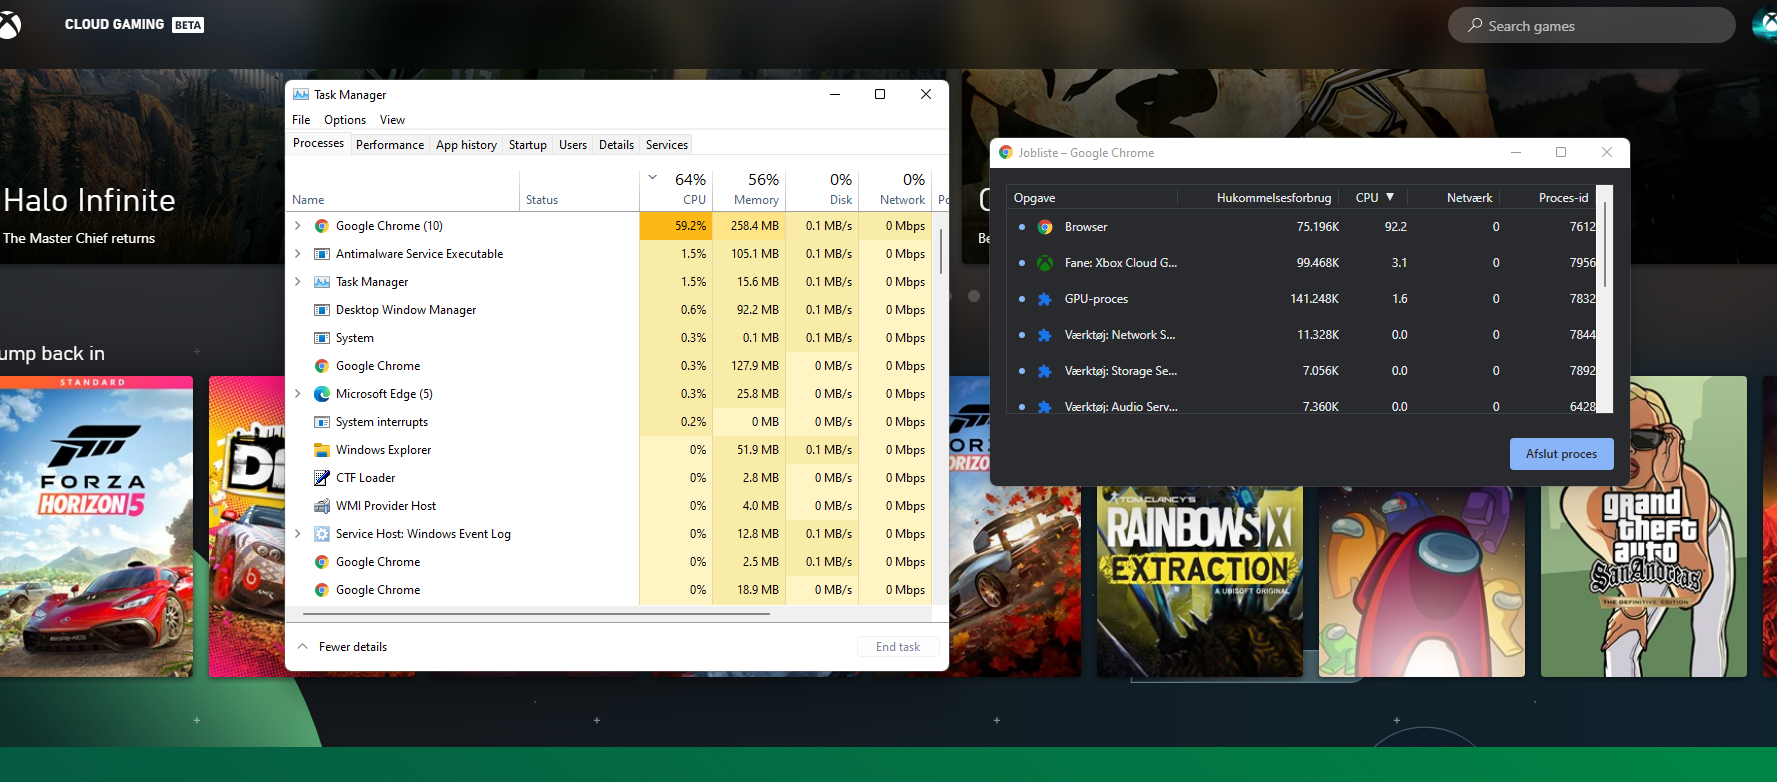Click the GPU-proces puzzle icon

point(1045,299)
